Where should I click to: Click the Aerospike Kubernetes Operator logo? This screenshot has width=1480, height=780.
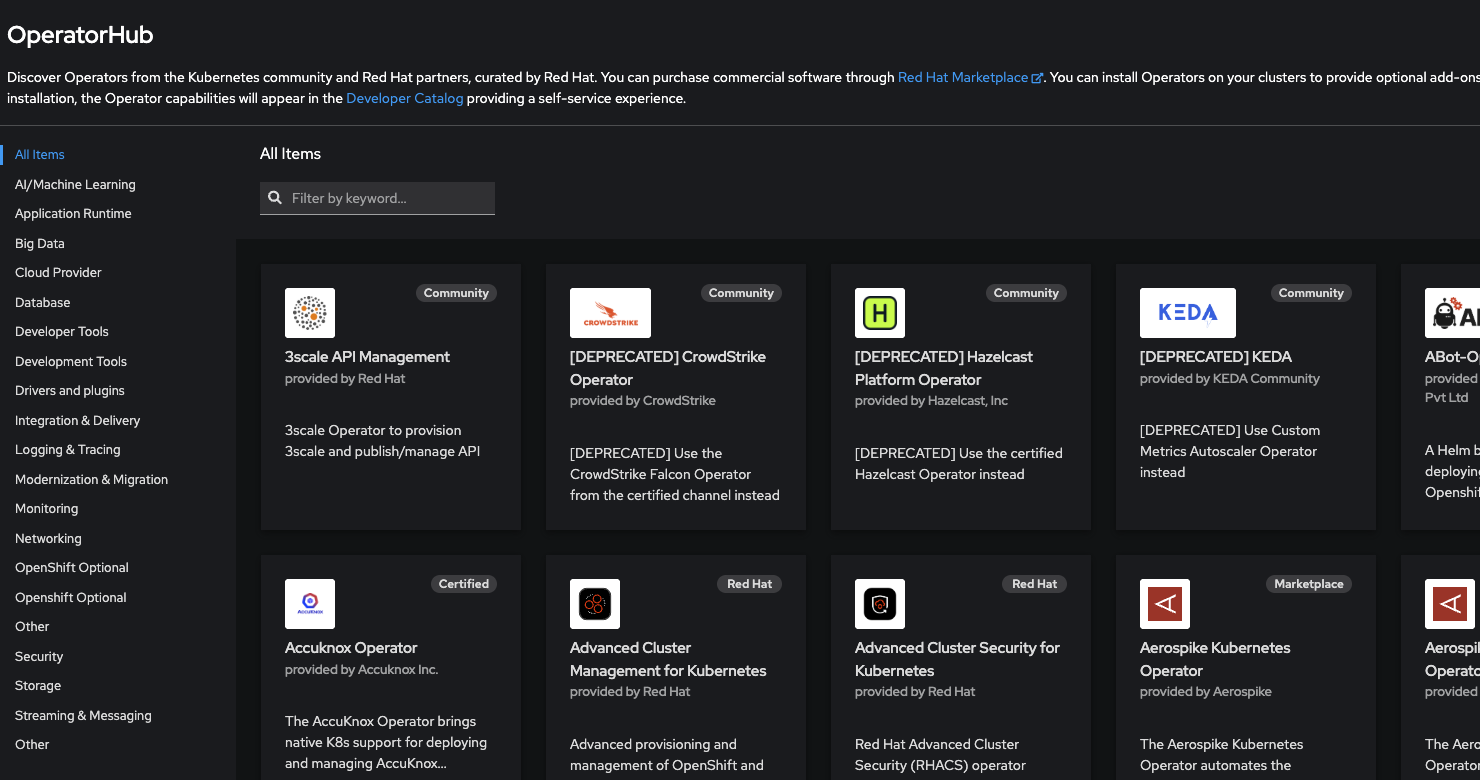[1165, 604]
